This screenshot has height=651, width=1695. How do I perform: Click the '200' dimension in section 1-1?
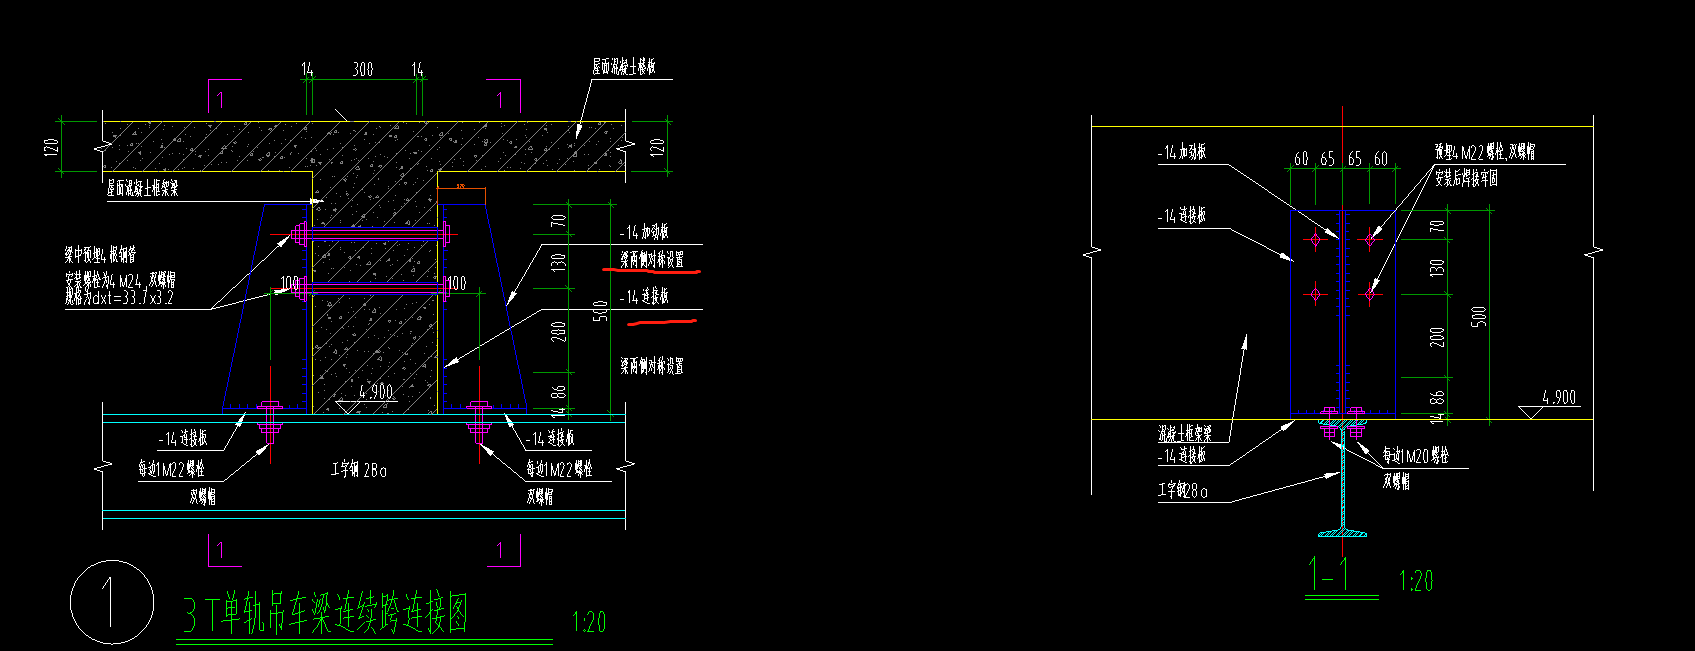[1437, 337]
